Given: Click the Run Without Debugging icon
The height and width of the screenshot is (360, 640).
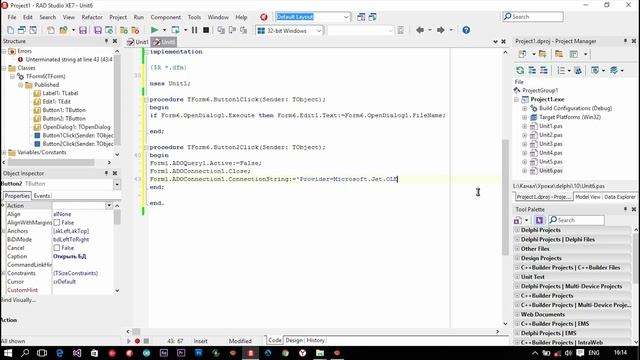Looking at the screenshot, I should [176, 30].
